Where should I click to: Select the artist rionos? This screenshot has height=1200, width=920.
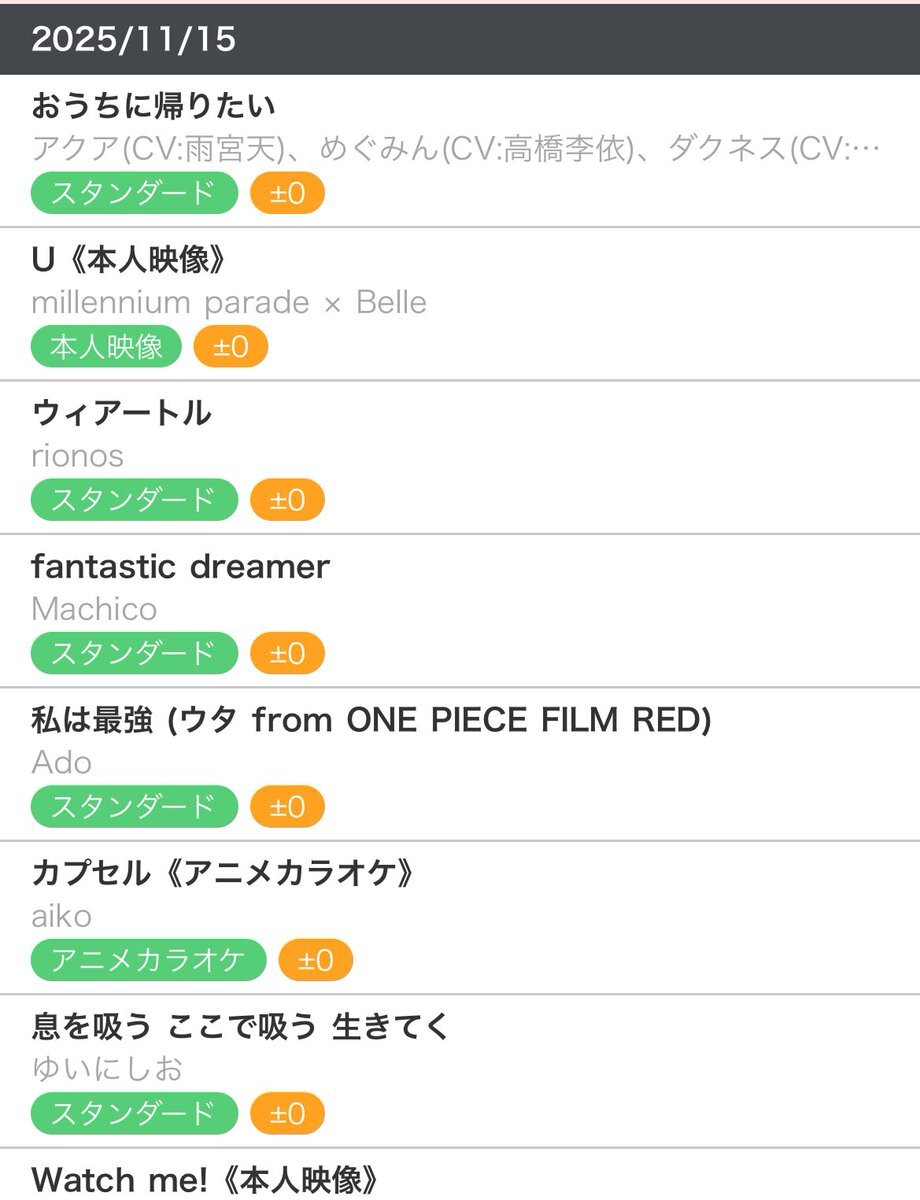pos(78,456)
